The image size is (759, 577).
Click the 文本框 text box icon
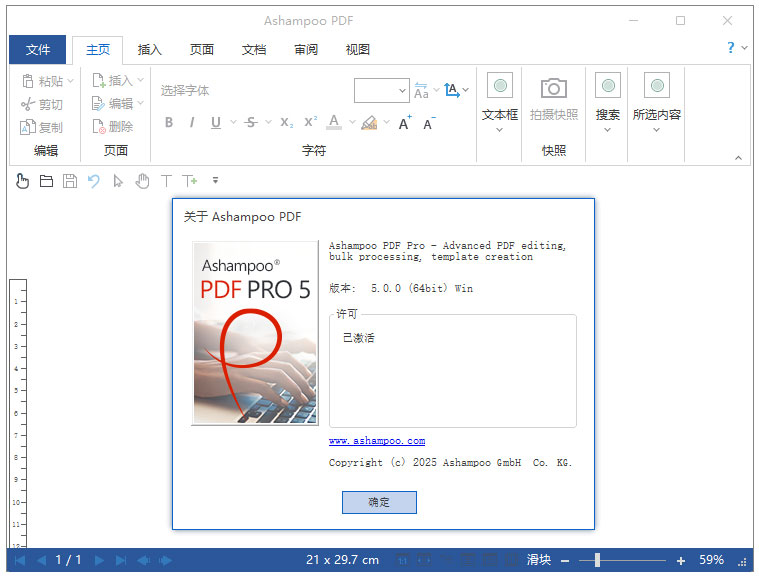tap(500, 86)
